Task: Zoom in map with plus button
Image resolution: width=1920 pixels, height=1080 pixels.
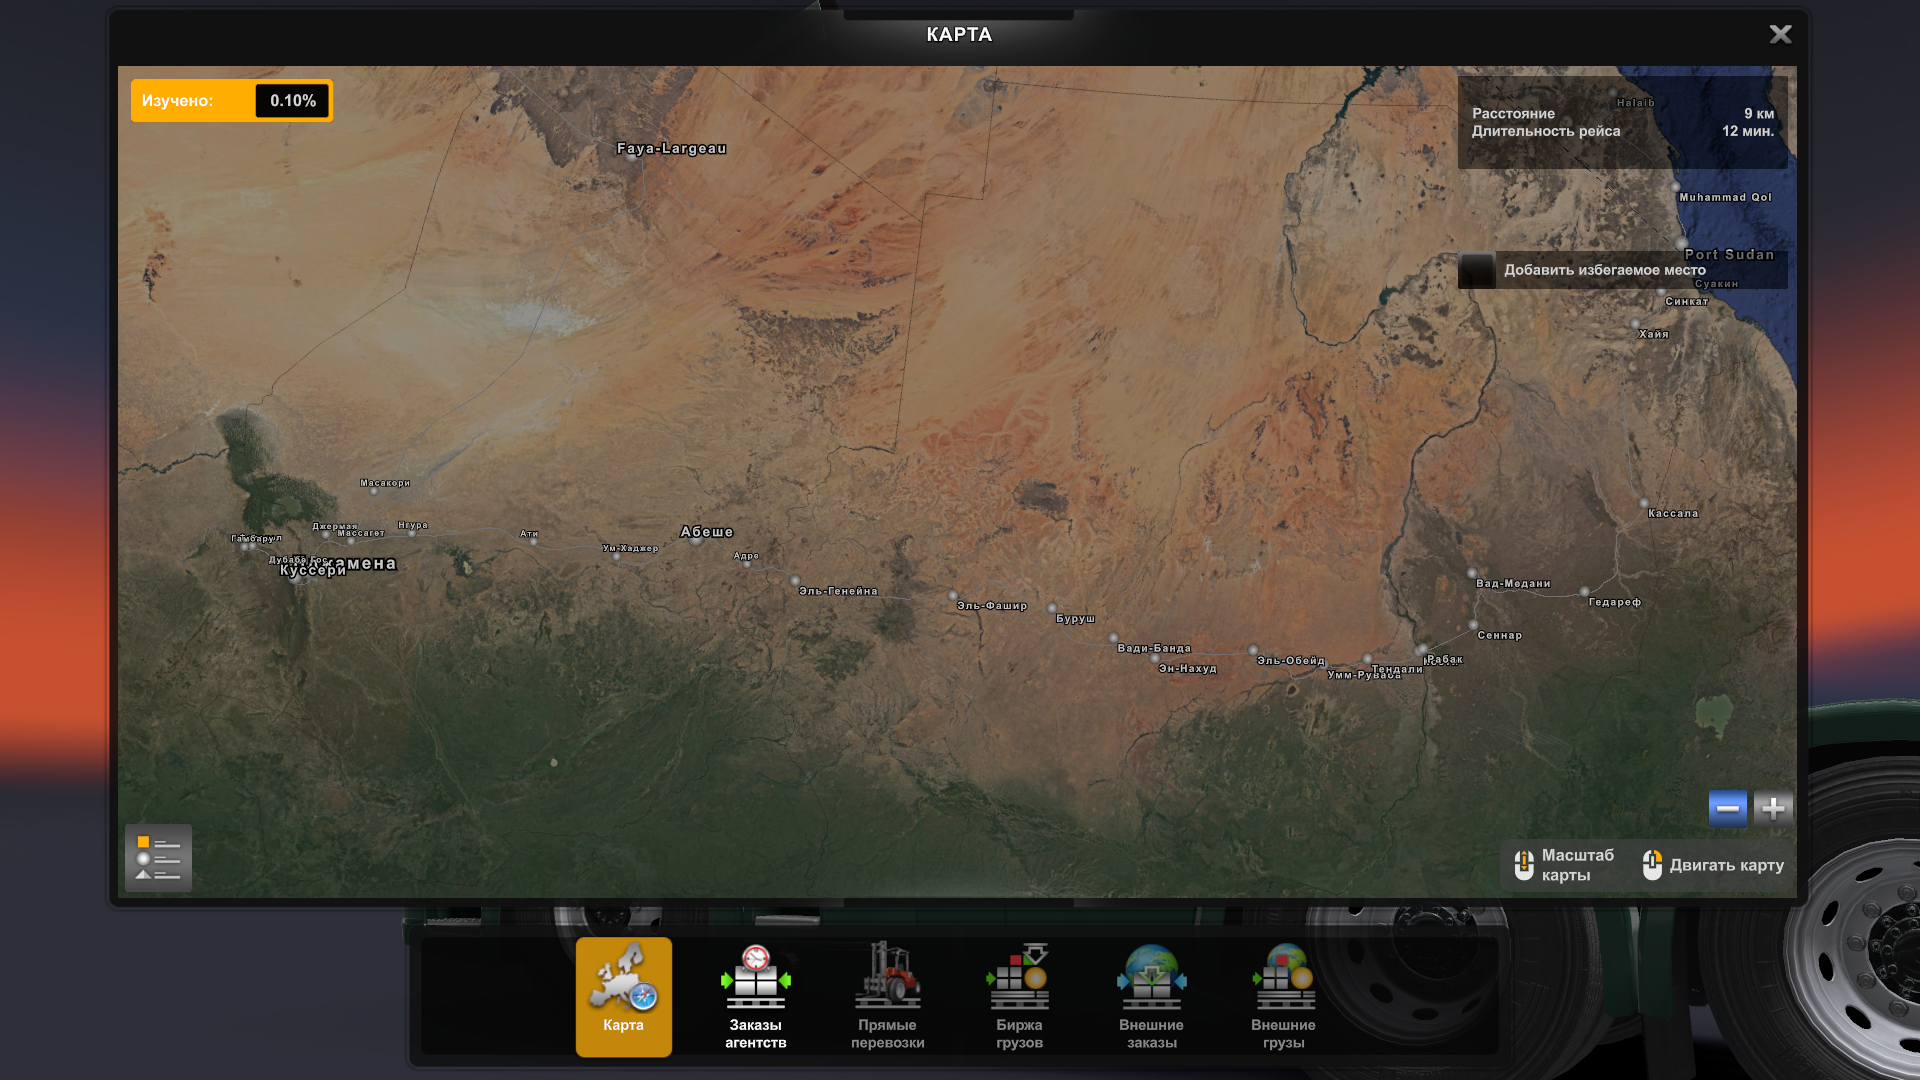Action: tap(1773, 808)
